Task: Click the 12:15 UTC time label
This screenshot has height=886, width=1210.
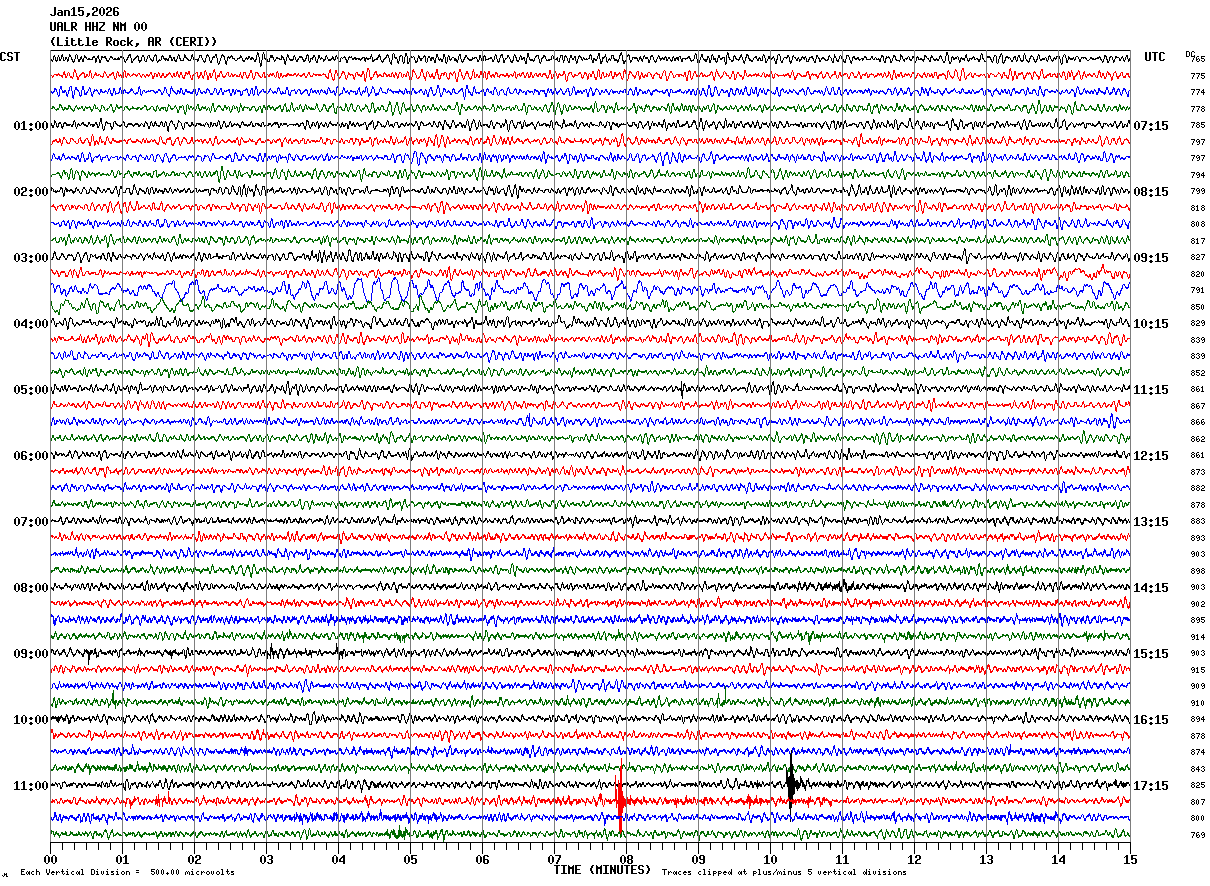Action: [x=1151, y=456]
